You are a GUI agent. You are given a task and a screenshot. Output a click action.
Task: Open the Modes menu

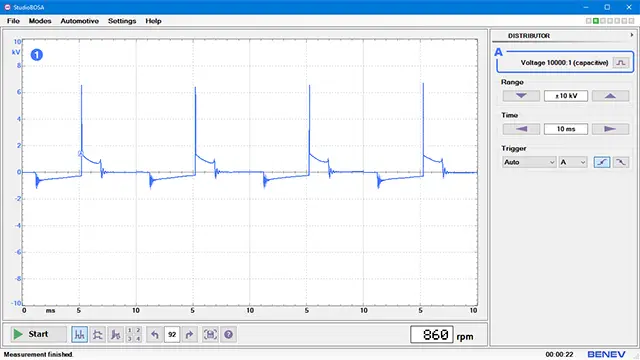coord(40,21)
